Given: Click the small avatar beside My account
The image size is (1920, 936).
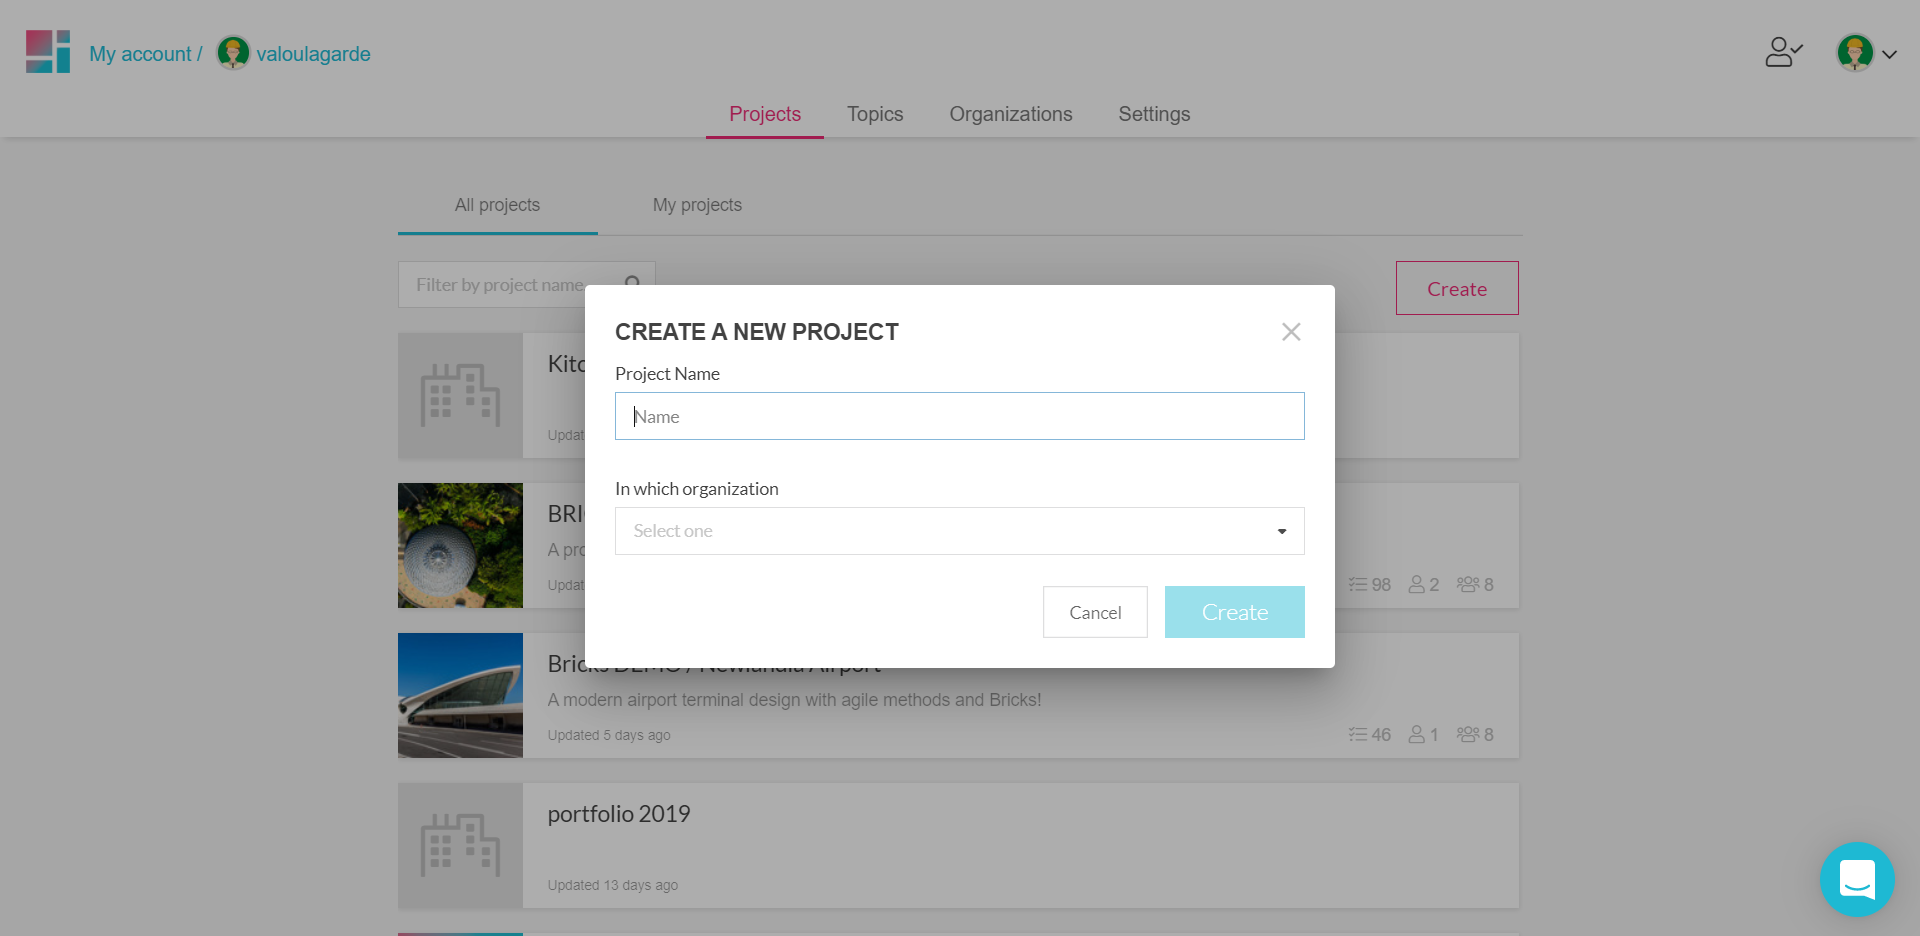Looking at the screenshot, I should point(232,52).
